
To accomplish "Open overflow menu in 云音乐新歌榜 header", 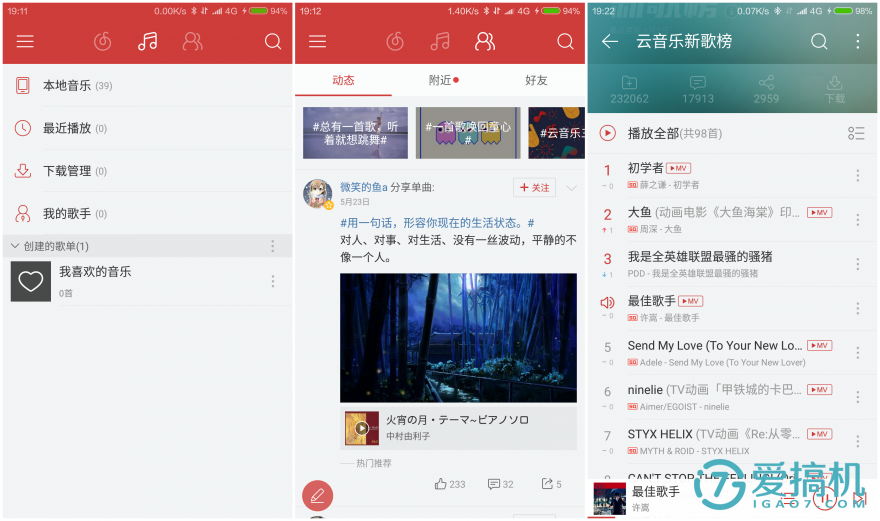I will point(858,41).
